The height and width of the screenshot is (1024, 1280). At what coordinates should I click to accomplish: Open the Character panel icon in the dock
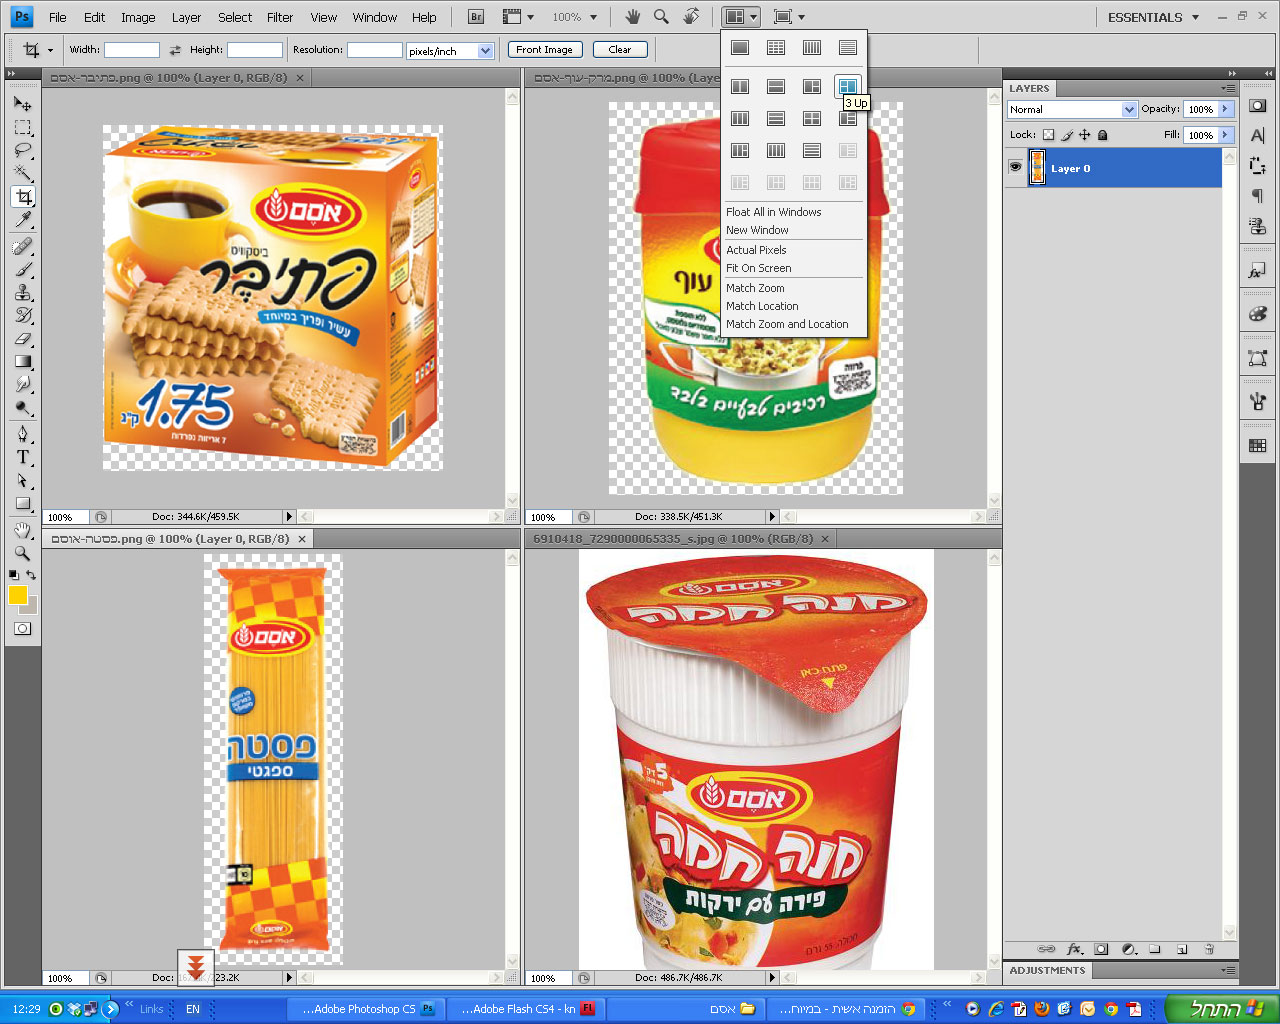(x=1258, y=135)
